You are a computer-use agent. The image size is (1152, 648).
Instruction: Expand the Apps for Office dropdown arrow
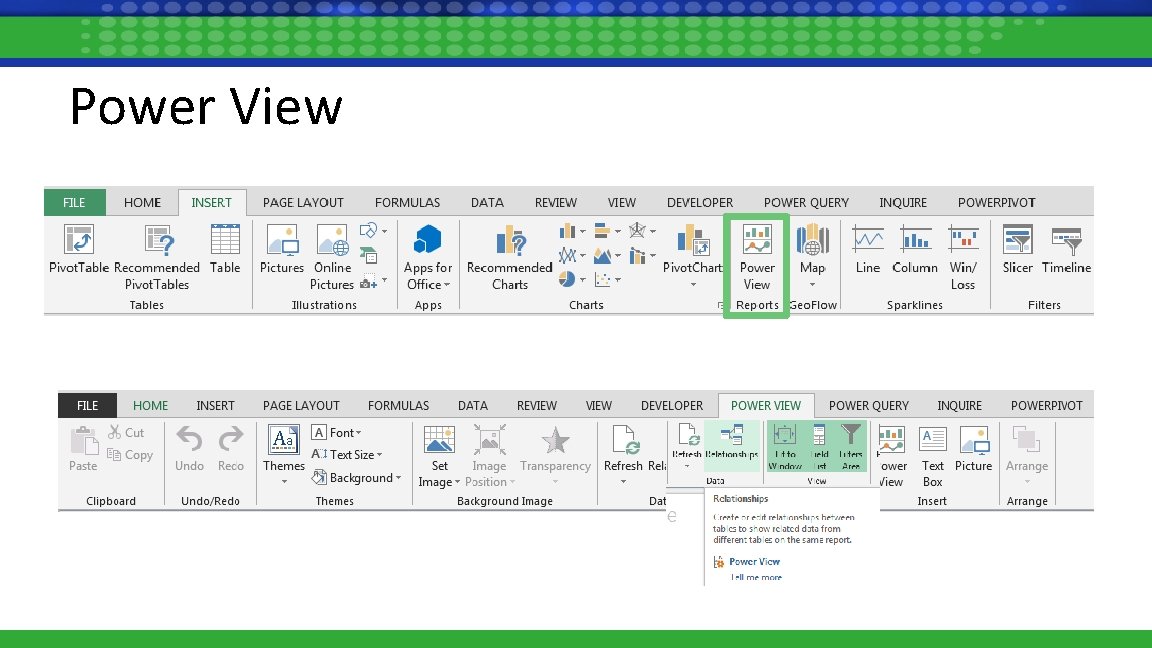(447, 285)
